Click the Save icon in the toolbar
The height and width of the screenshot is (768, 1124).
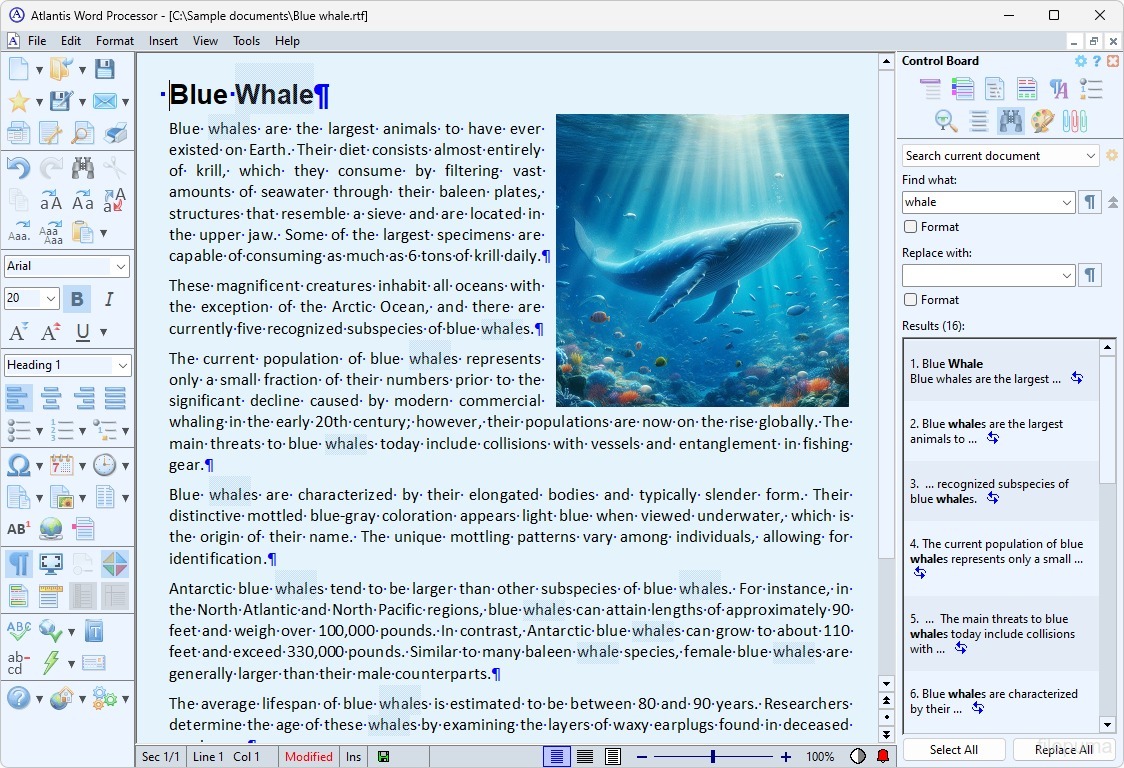coord(105,68)
